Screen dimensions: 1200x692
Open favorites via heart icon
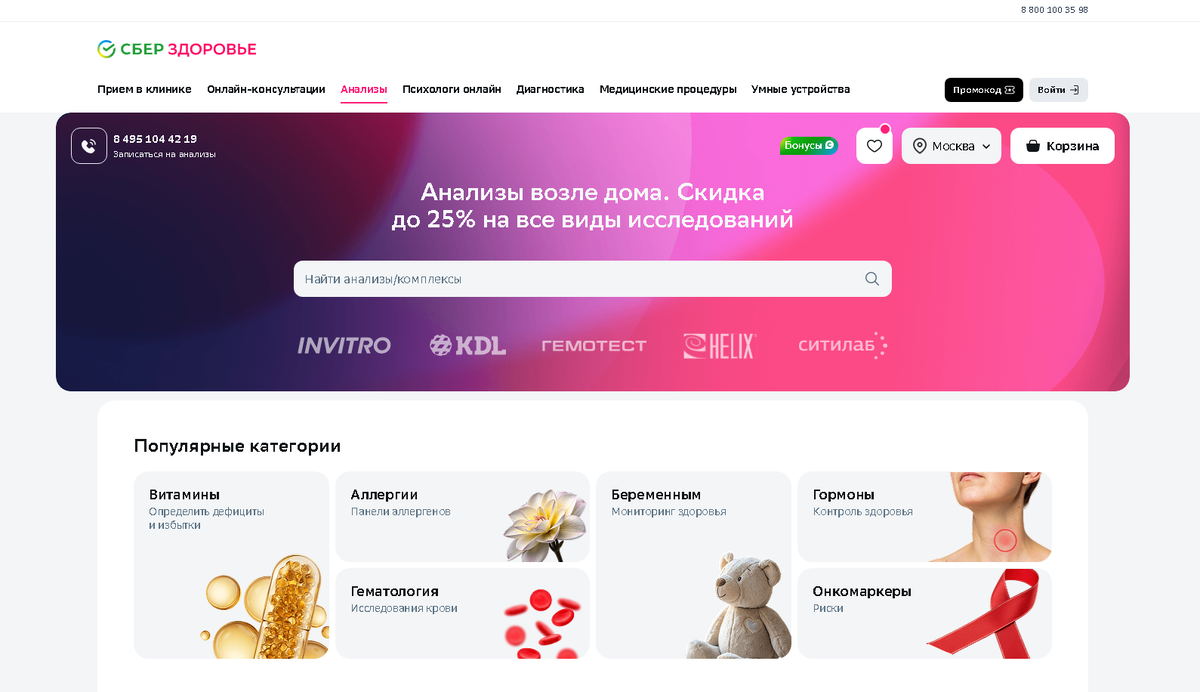[874, 146]
